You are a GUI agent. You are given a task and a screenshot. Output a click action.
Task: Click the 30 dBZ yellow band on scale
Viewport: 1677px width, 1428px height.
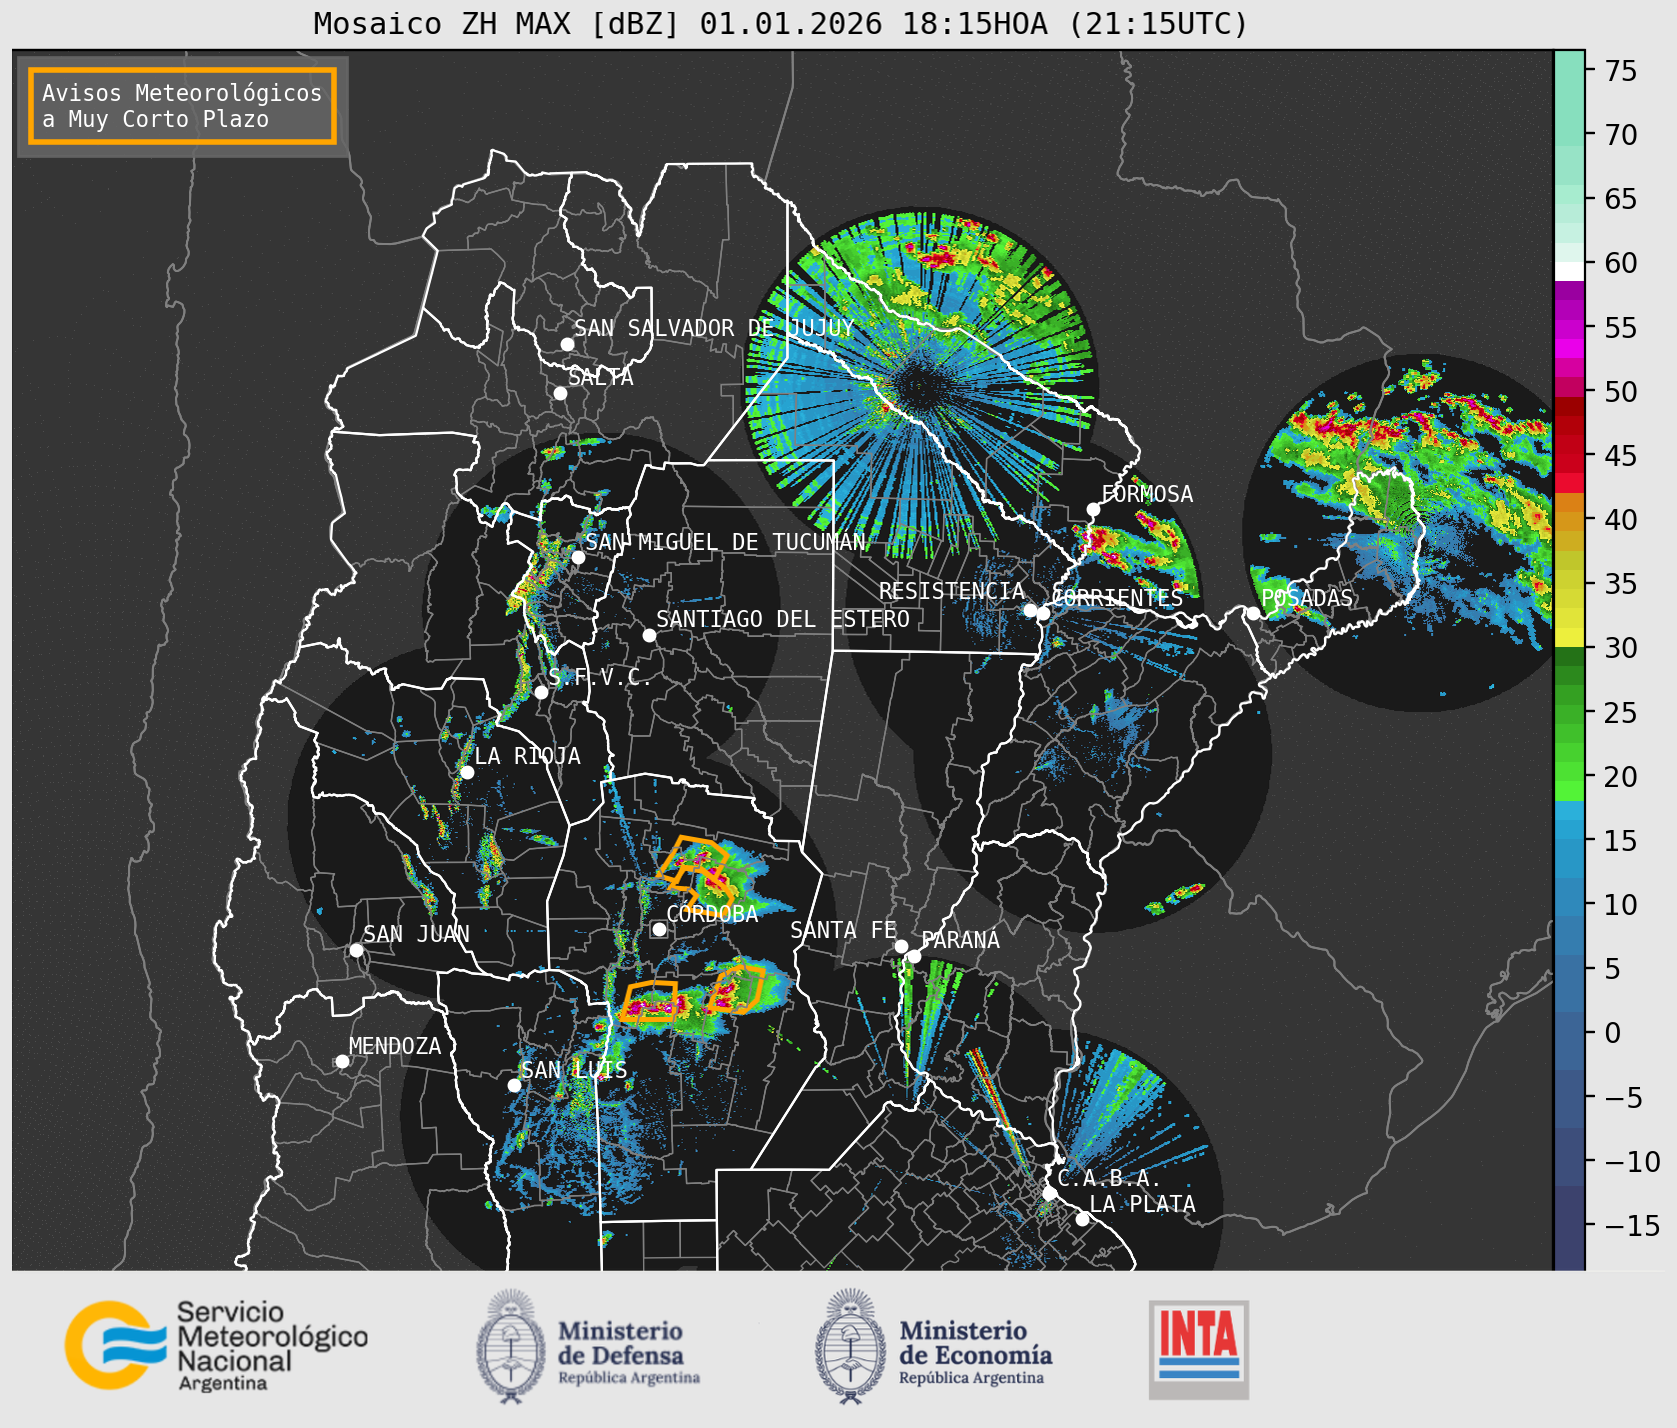click(1569, 638)
